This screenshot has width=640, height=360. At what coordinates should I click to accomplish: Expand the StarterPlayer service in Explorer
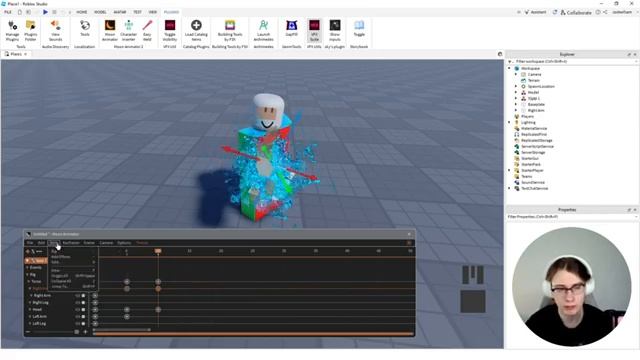tap(509, 170)
